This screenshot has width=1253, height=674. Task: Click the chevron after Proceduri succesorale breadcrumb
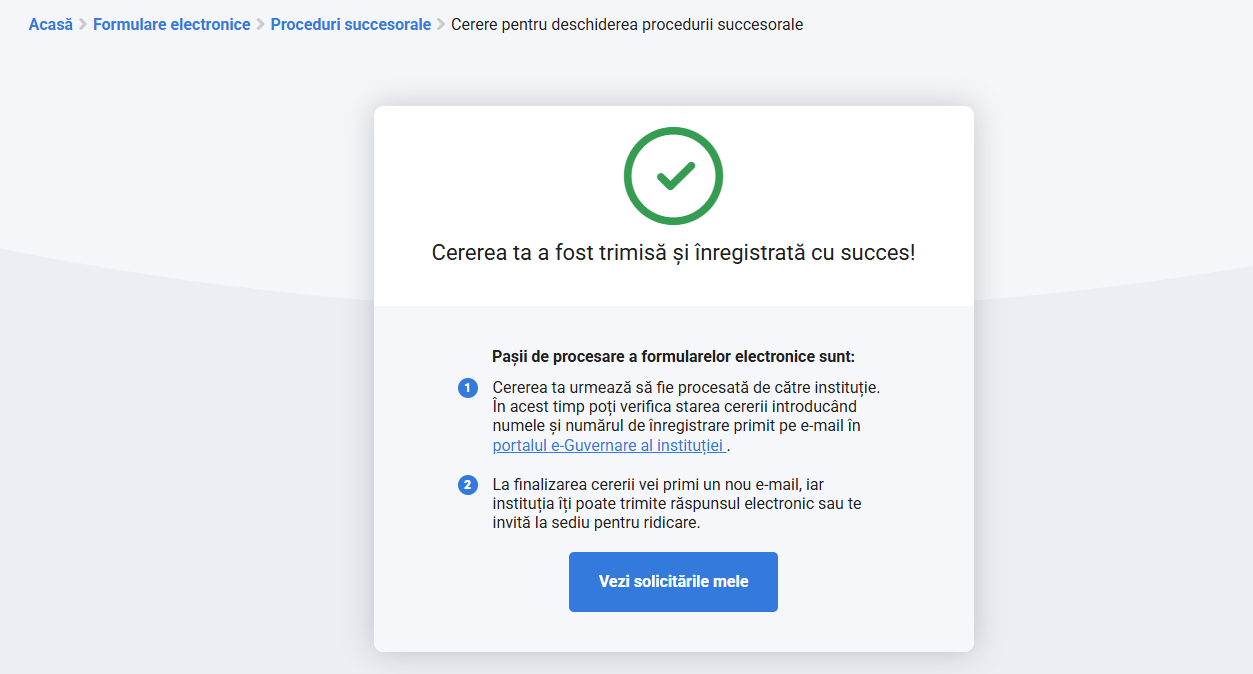[x=441, y=24]
